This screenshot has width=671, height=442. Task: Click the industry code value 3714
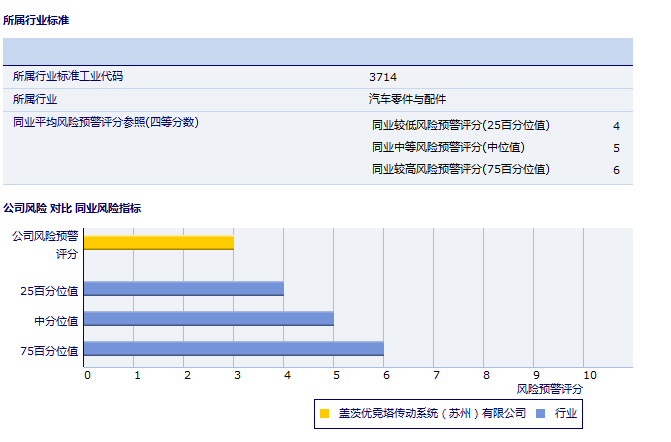pyautogui.click(x=383, y=77)
